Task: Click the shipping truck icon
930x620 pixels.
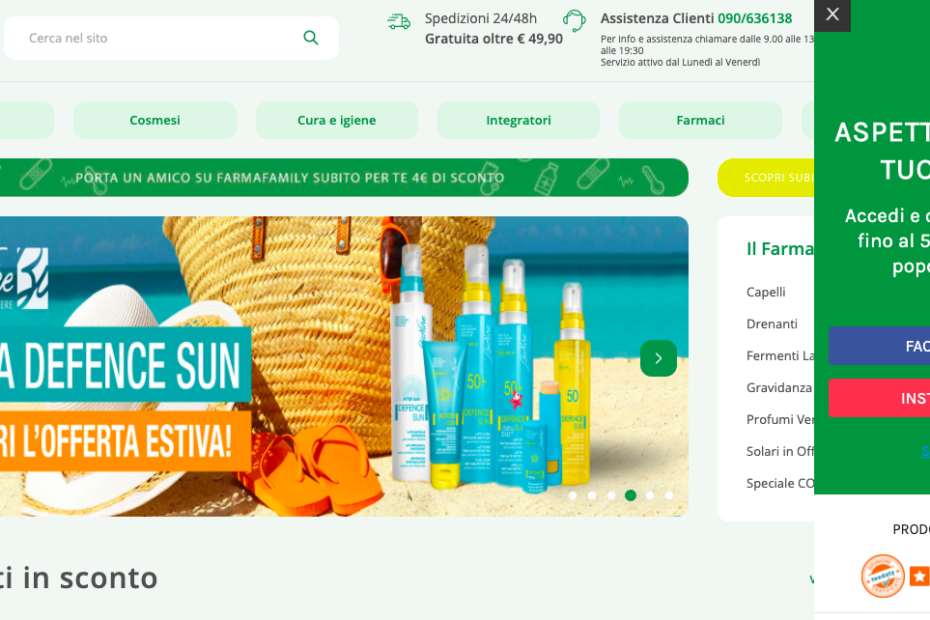Action: click(x=399, y=21)
